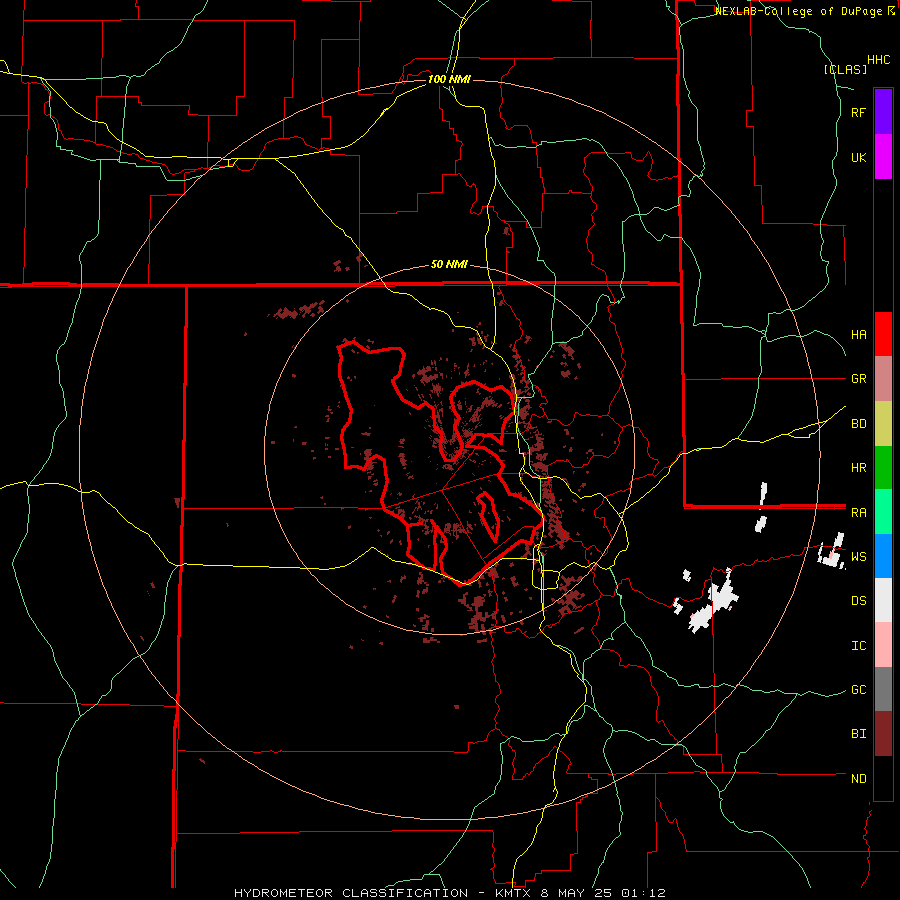
Task: Click the purple RF color swatch
Action: (883, 112)
